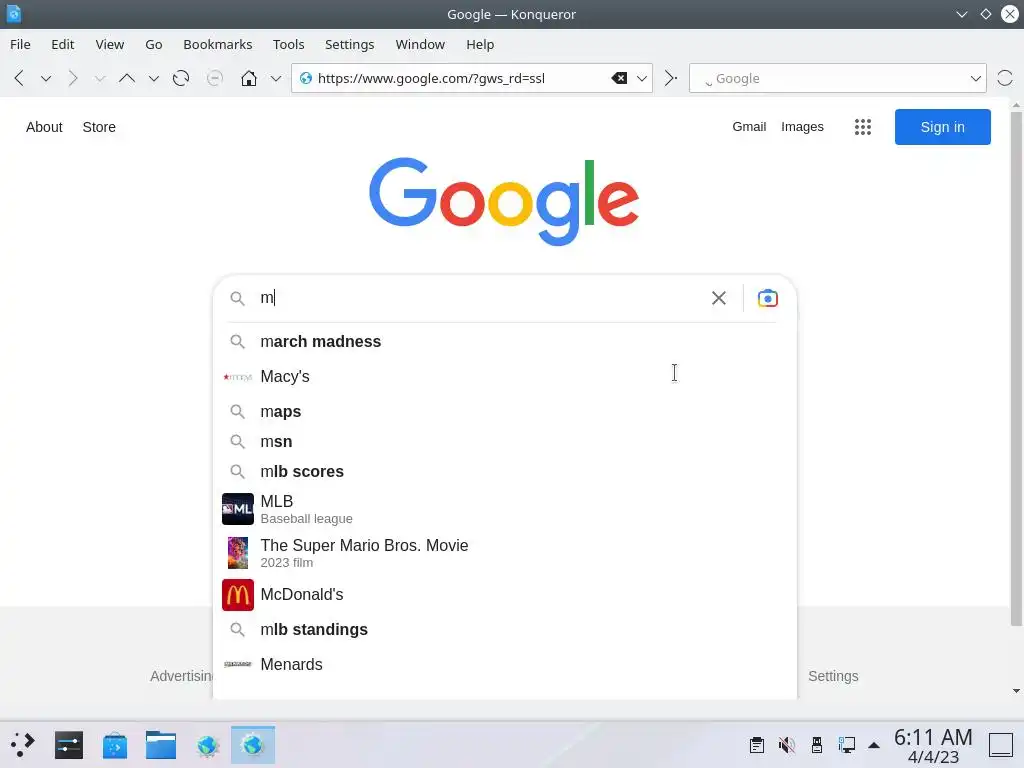Image resolution: width=1024 pixels, height=768 pixels.
Task: Click inside the Google search text field
Action: point(480,298)
